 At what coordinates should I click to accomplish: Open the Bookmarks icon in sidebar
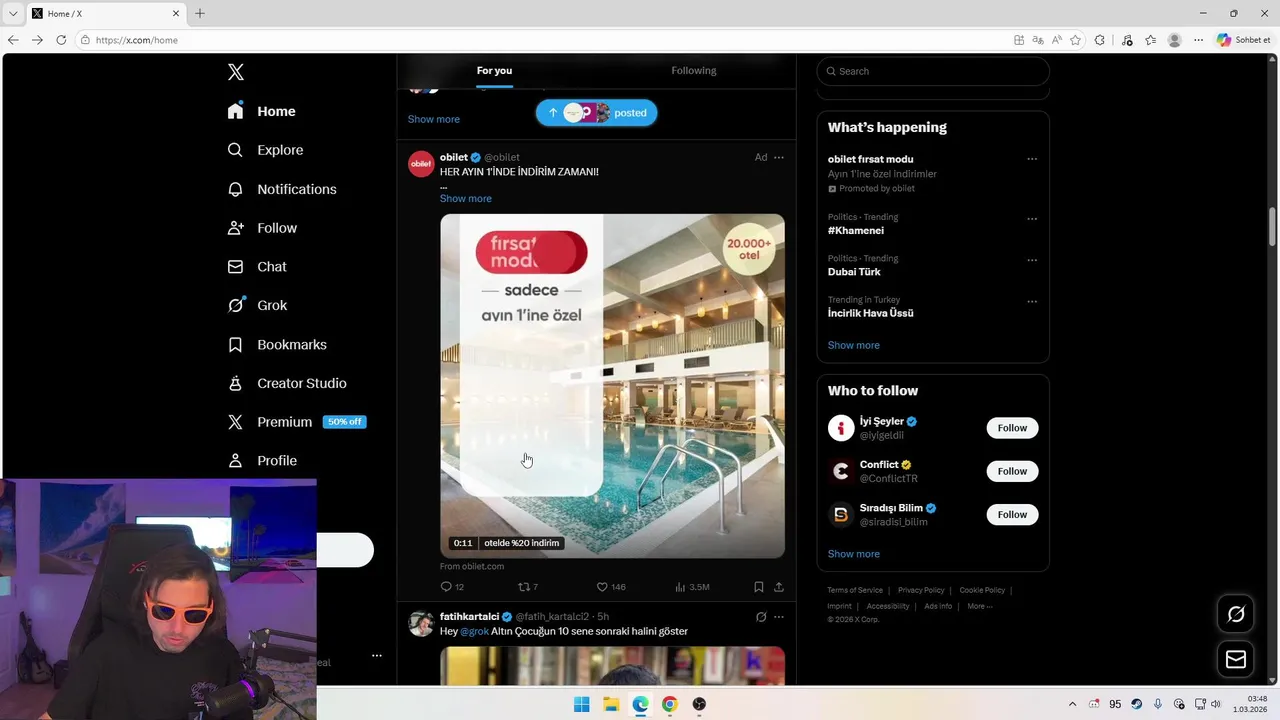click(x=235, y=344)
